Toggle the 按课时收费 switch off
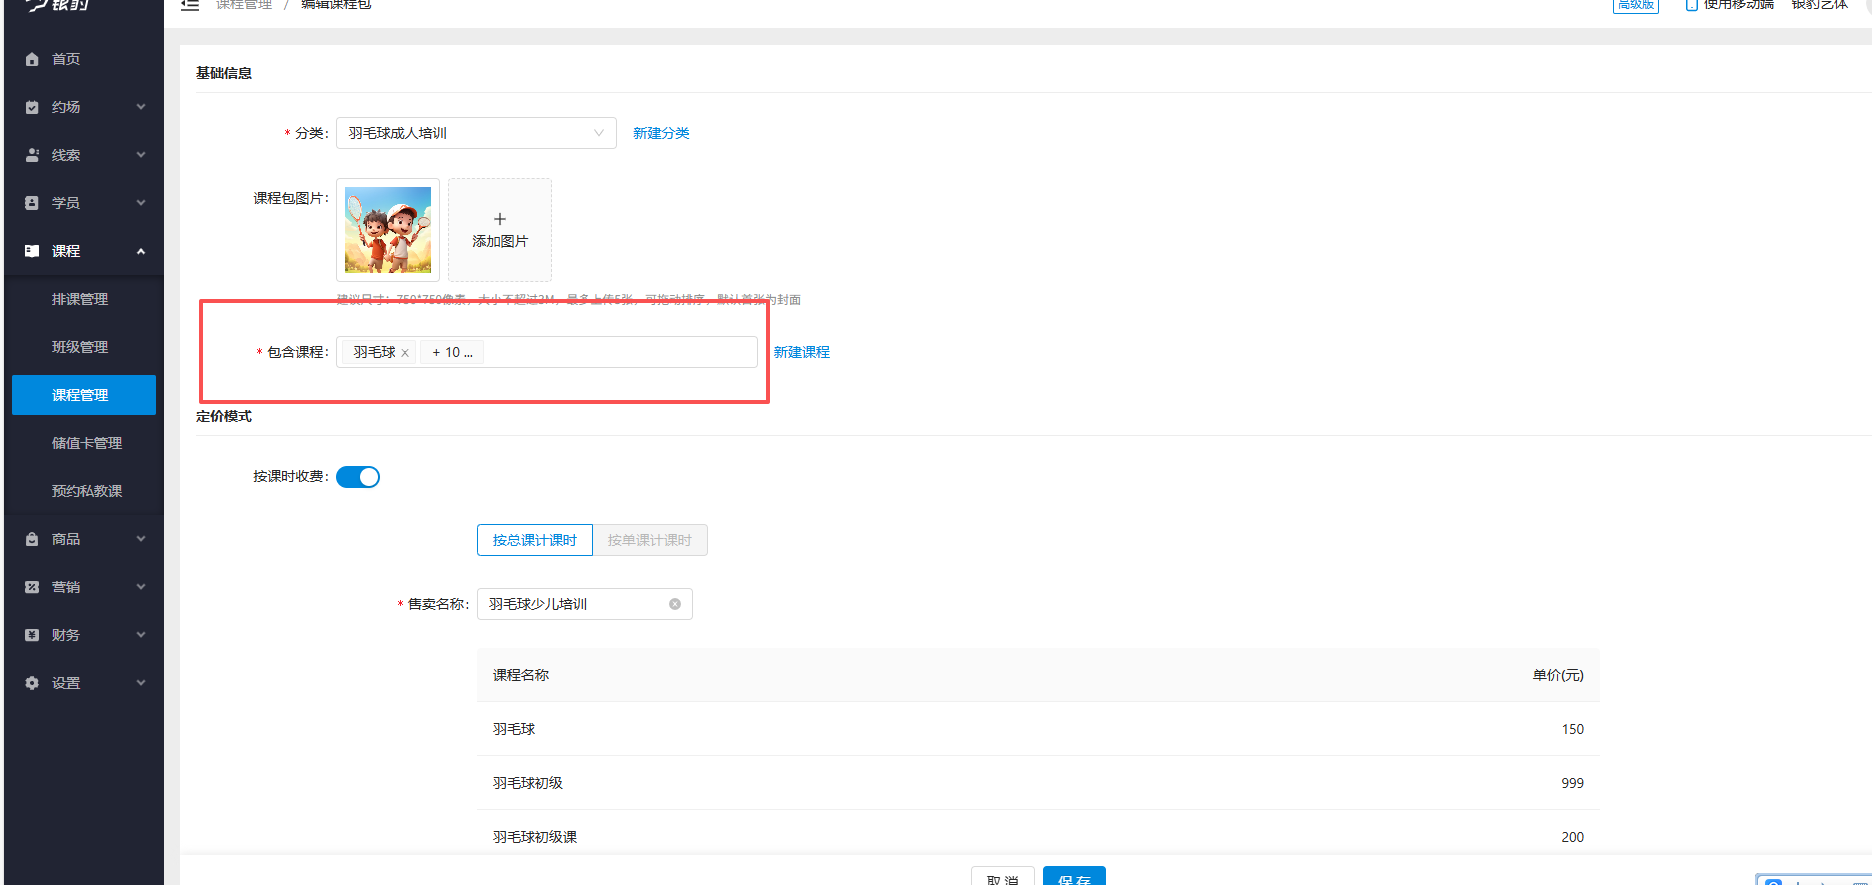 [x=358, y=477]
